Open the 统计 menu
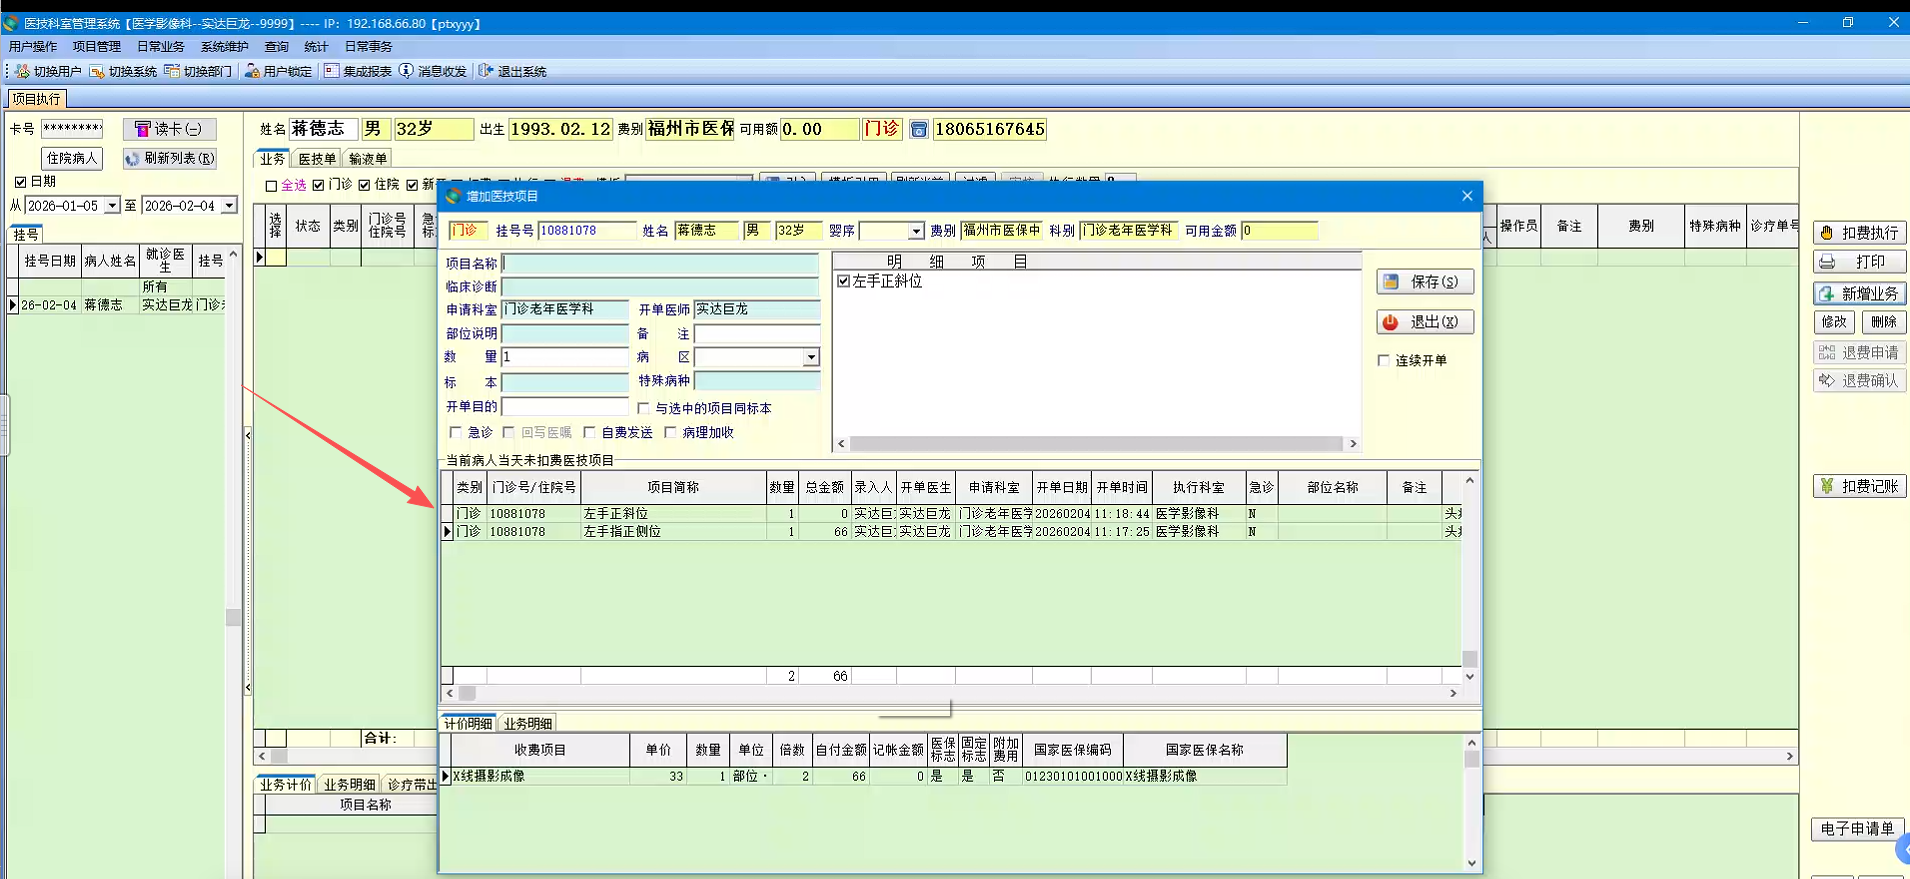The height and width of the screenshot is (879, 1910). pyautogui.click(x=316, y=47)
